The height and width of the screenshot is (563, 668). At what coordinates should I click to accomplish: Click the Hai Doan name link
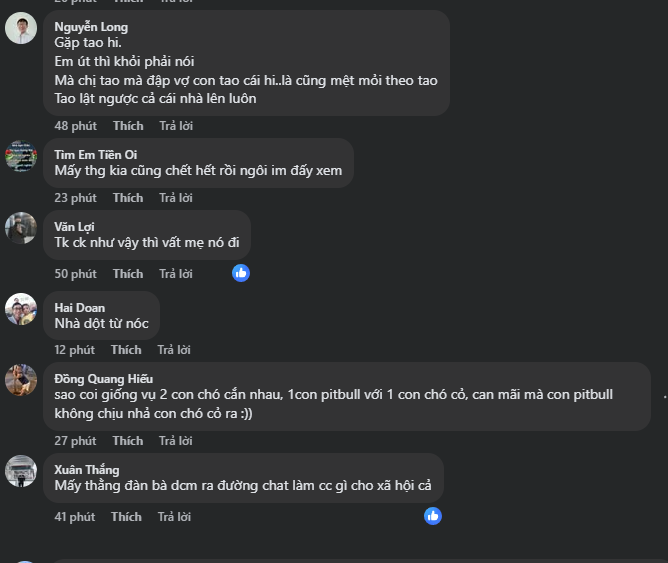tap(79, 307)
